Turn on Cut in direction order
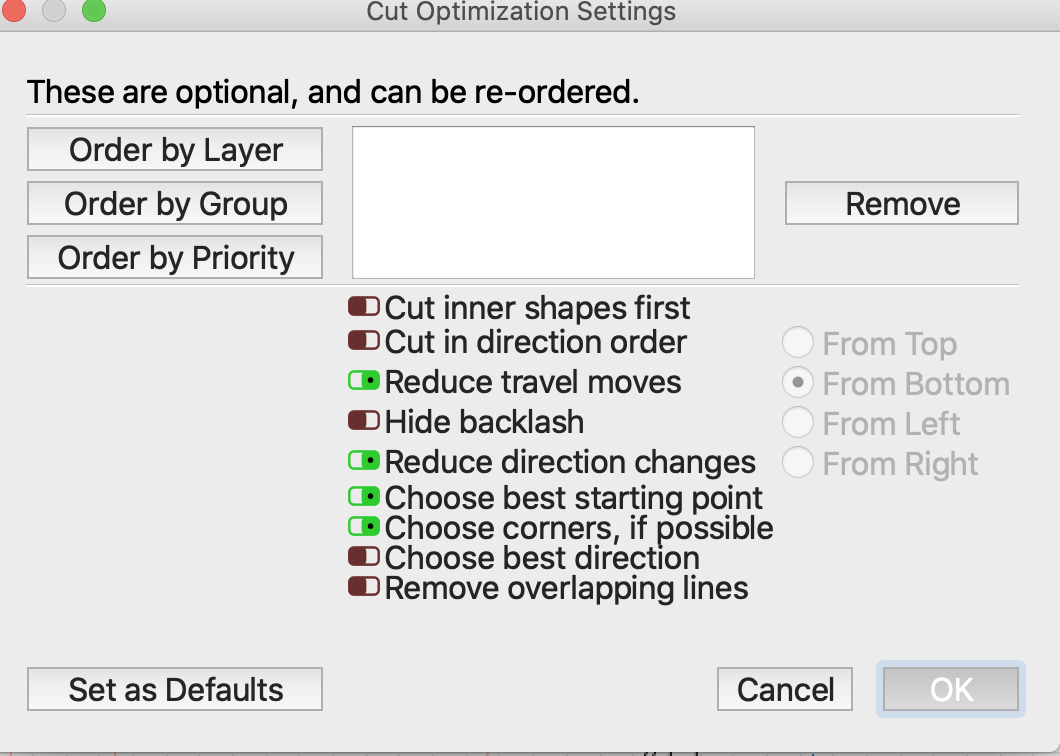Screen dimensions: 1060x756 point(364,340)
